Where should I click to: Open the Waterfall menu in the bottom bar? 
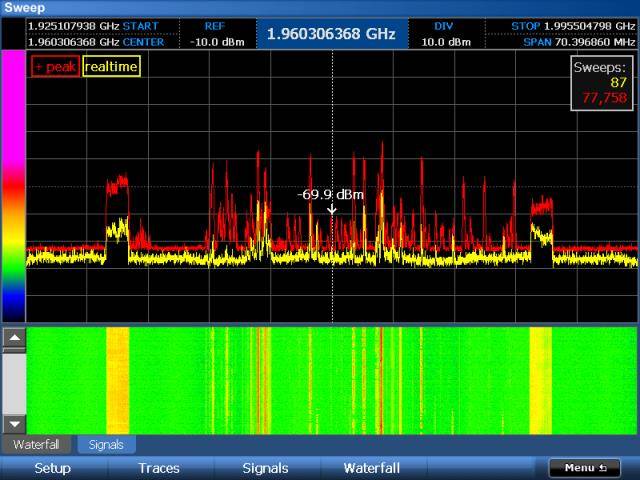click(x=371, y=468)
